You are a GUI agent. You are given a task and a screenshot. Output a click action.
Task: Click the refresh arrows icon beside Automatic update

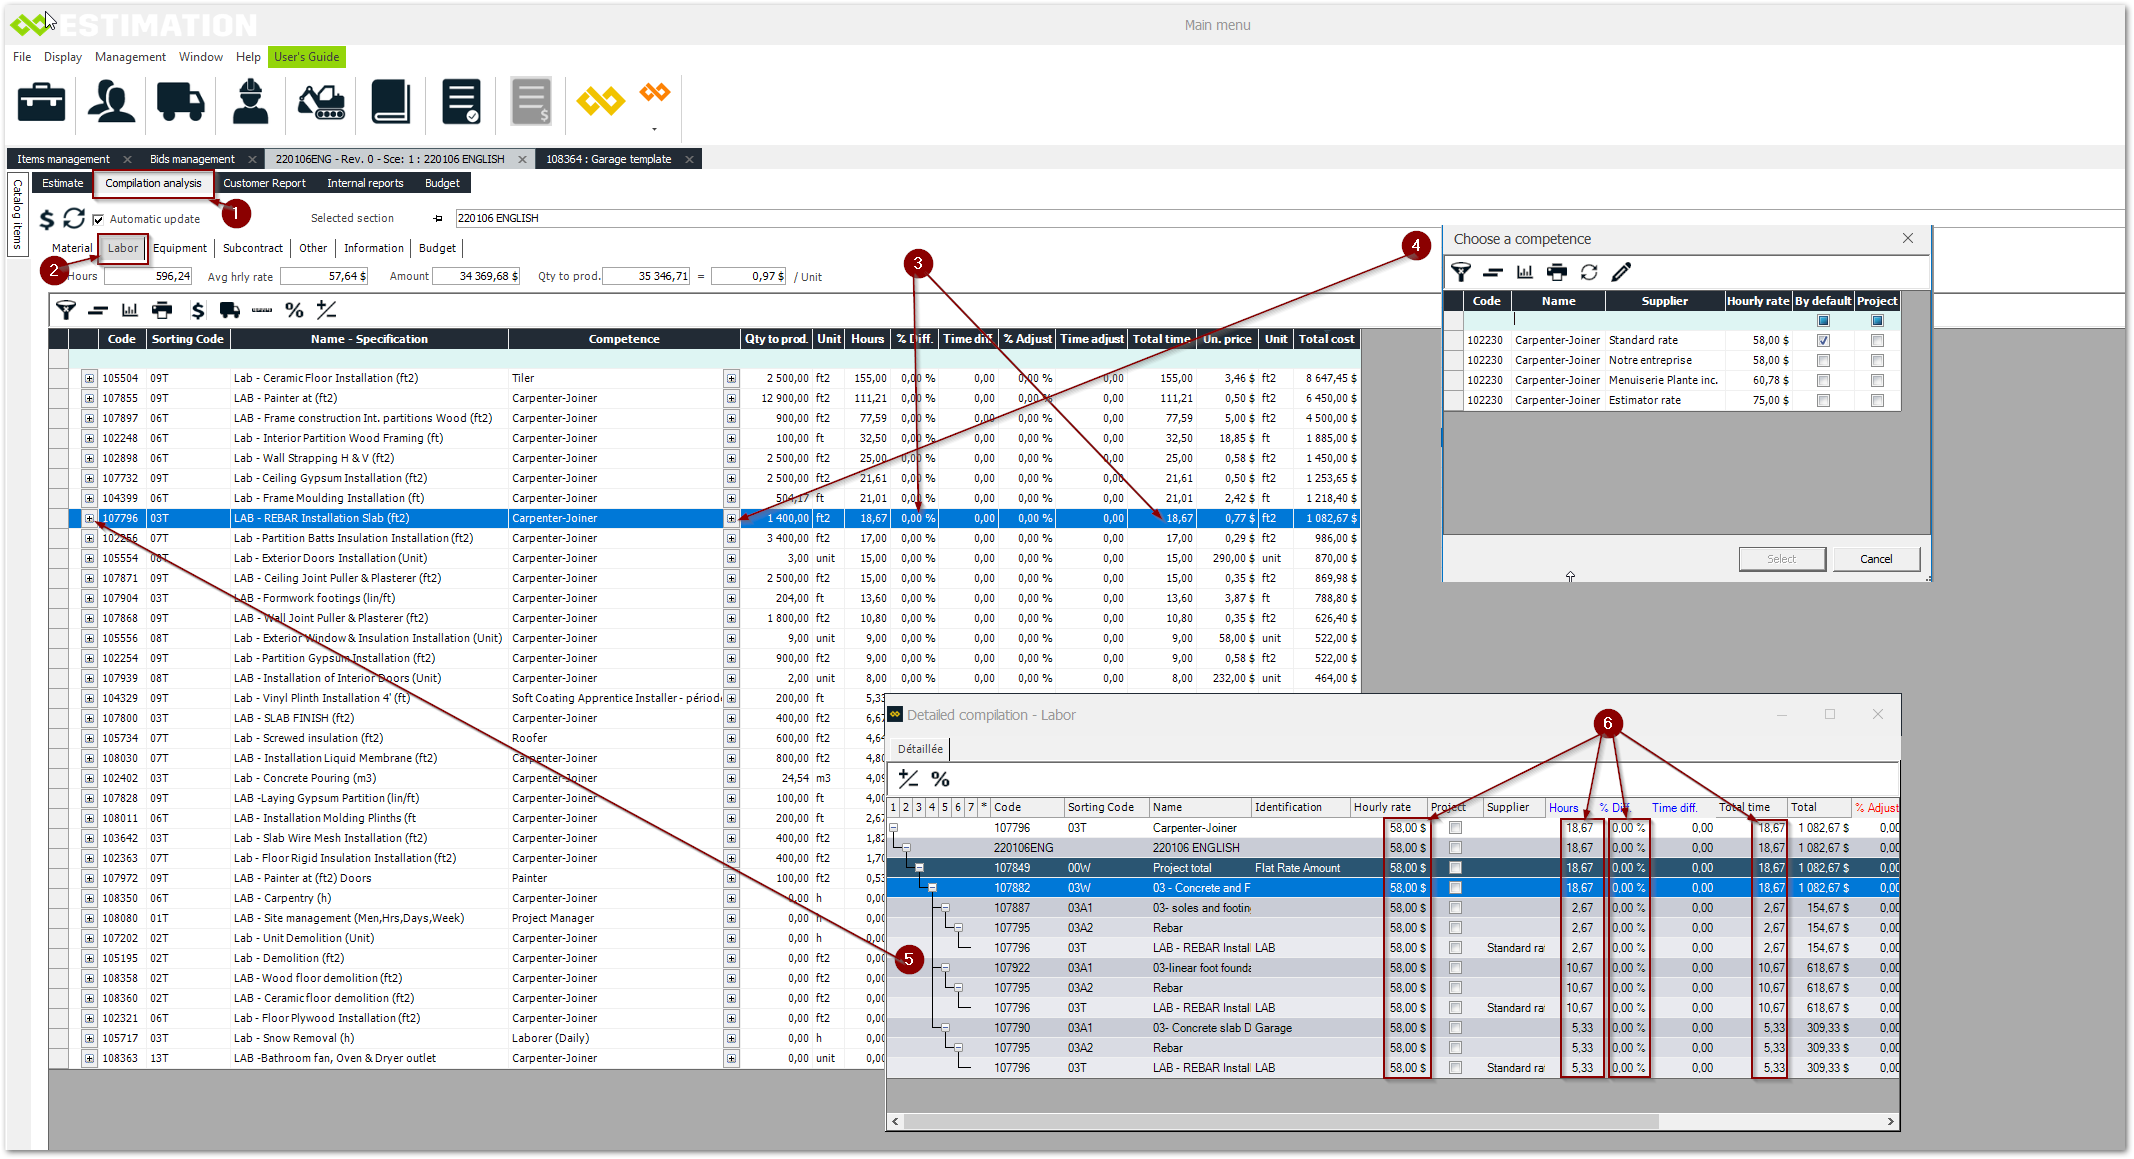click(x=74, y=218)
